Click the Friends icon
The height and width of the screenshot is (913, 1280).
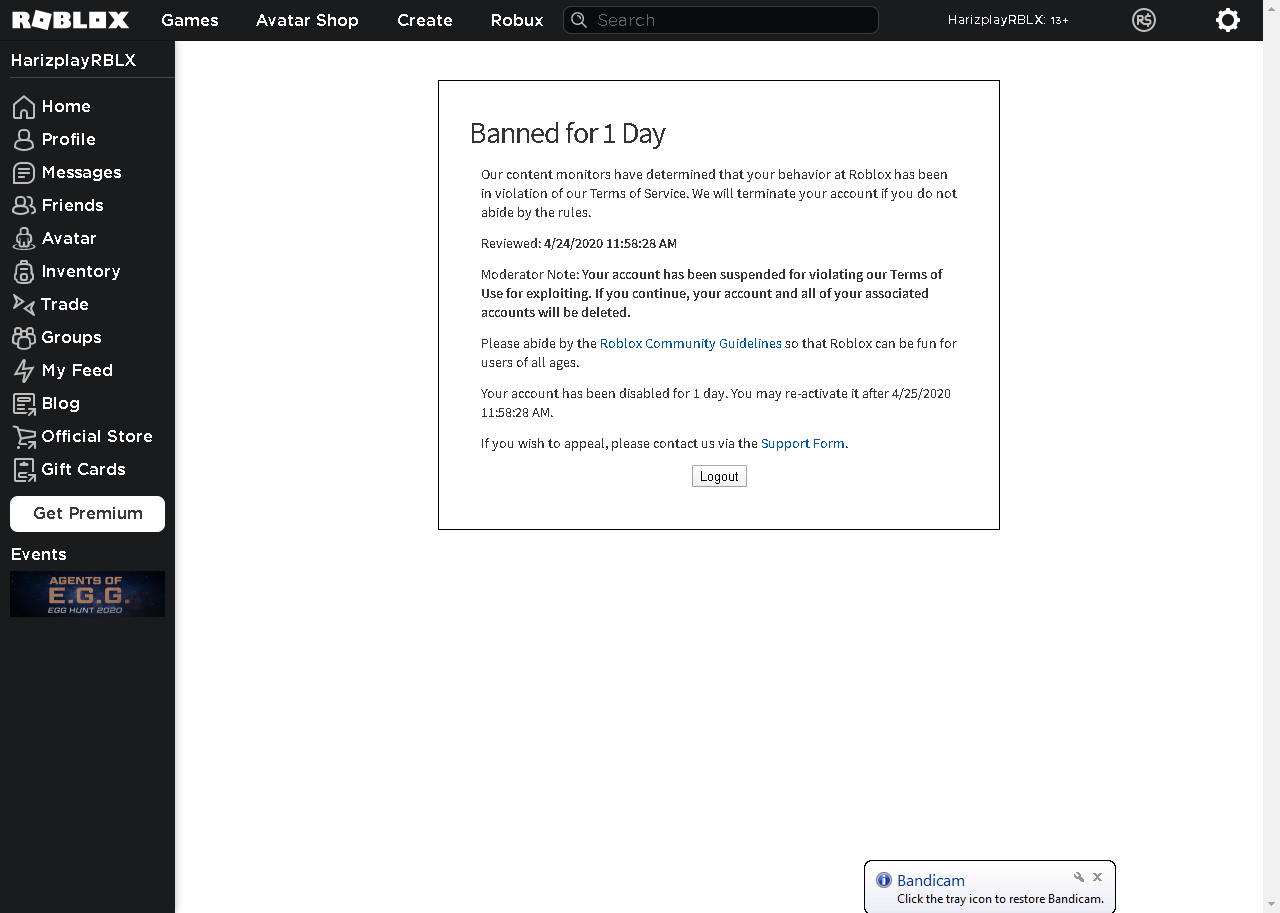[24, 206]
